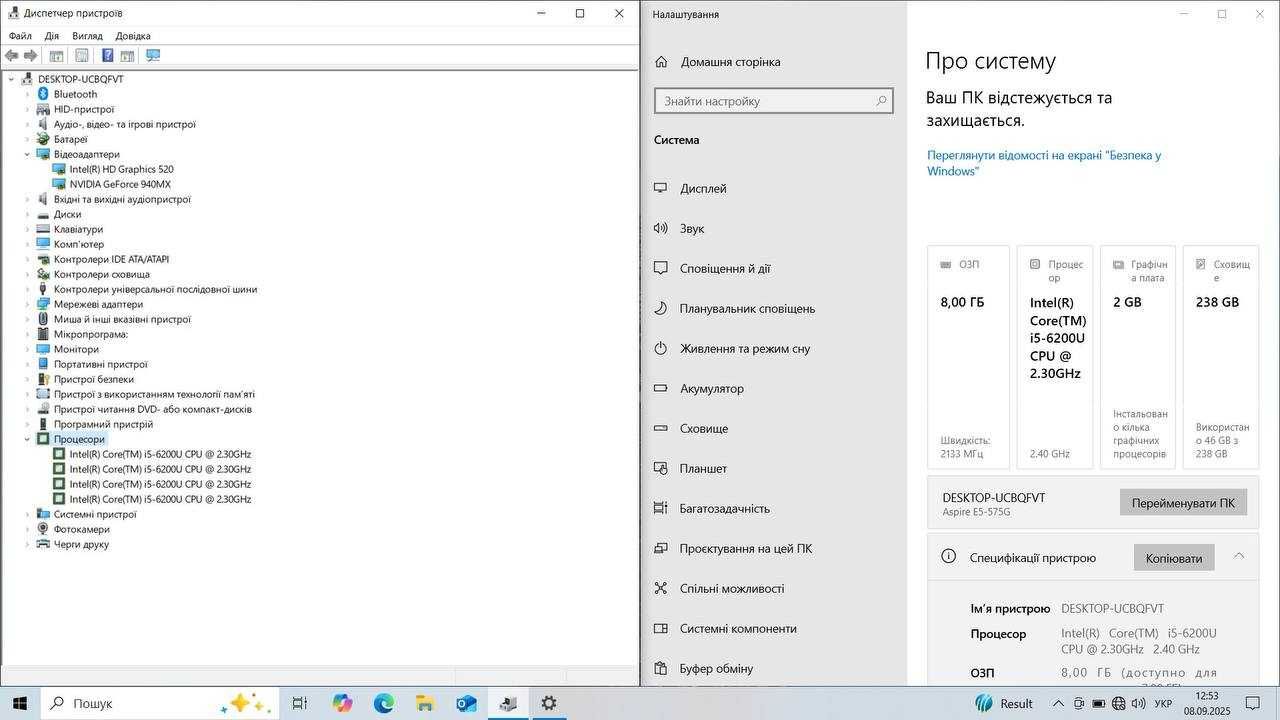Viewport: 1280px width, 720px height.
Task: Open the Дія menu
Action: coord(51,36)
